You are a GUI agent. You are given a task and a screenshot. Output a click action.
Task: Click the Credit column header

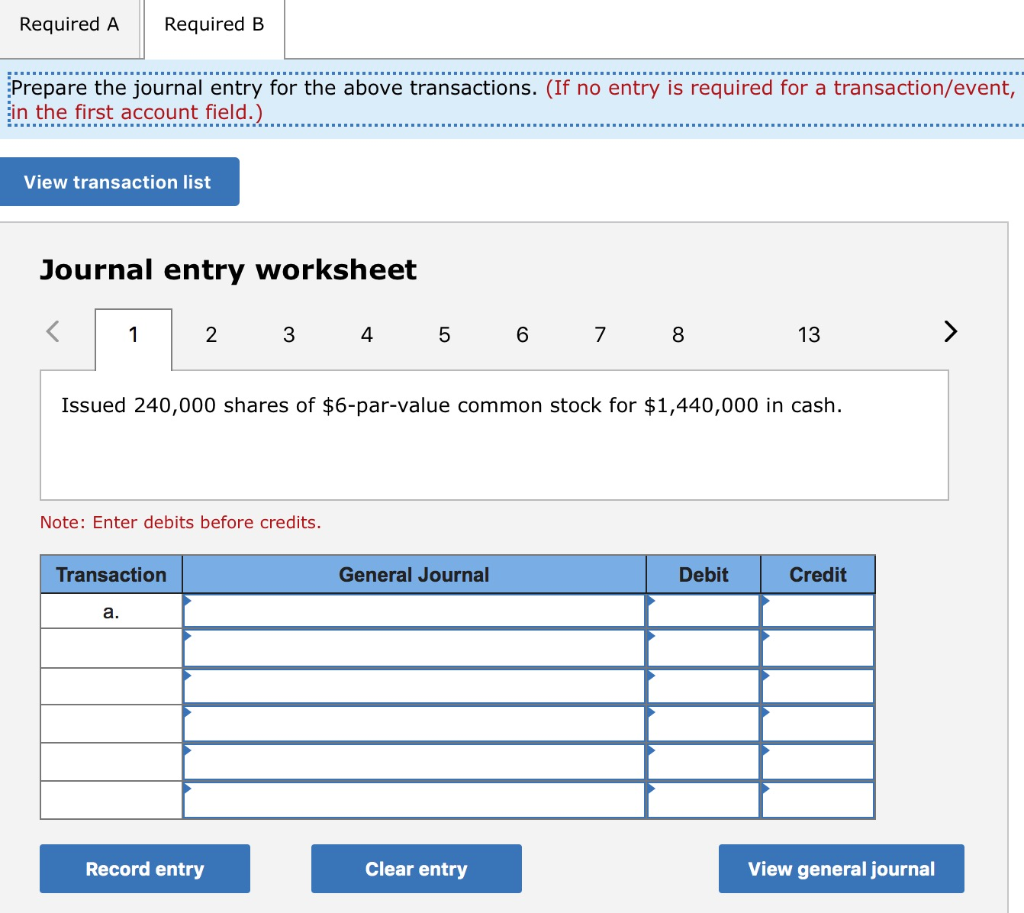pyautogui.click(x=818, y=575)
